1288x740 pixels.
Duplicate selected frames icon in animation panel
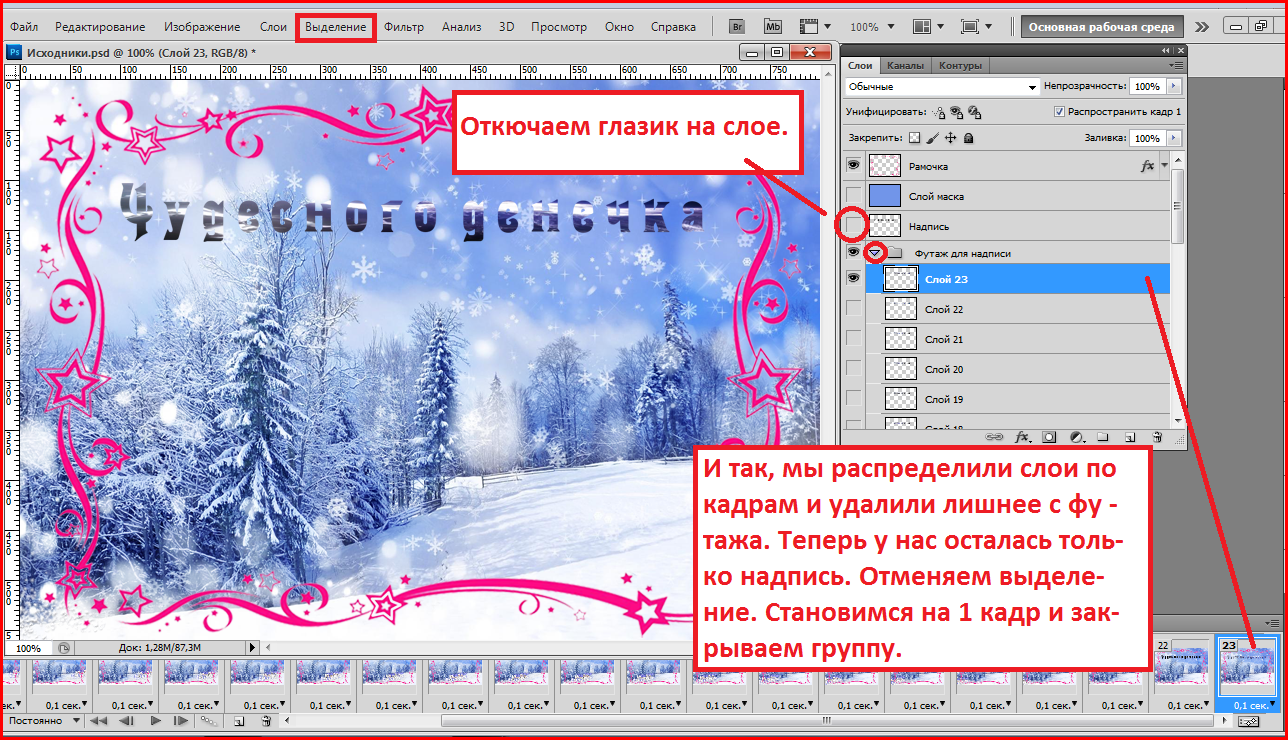click(x=239, y=720)
